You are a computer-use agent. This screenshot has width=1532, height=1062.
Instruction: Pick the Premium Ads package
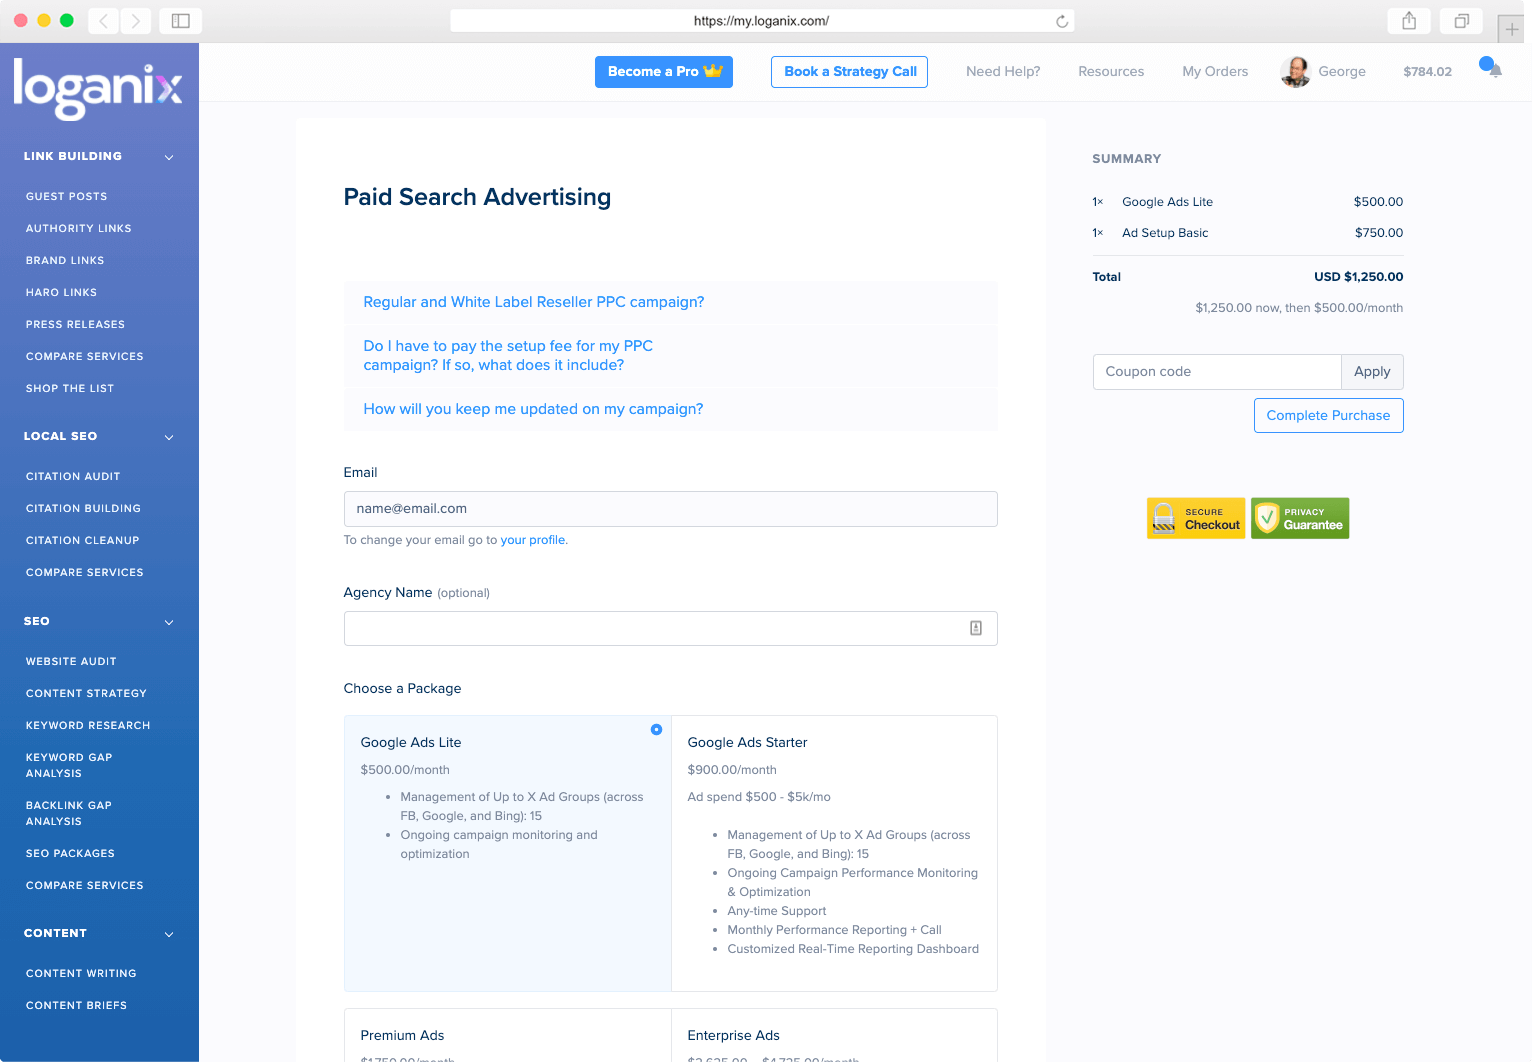pos(507,1035)
